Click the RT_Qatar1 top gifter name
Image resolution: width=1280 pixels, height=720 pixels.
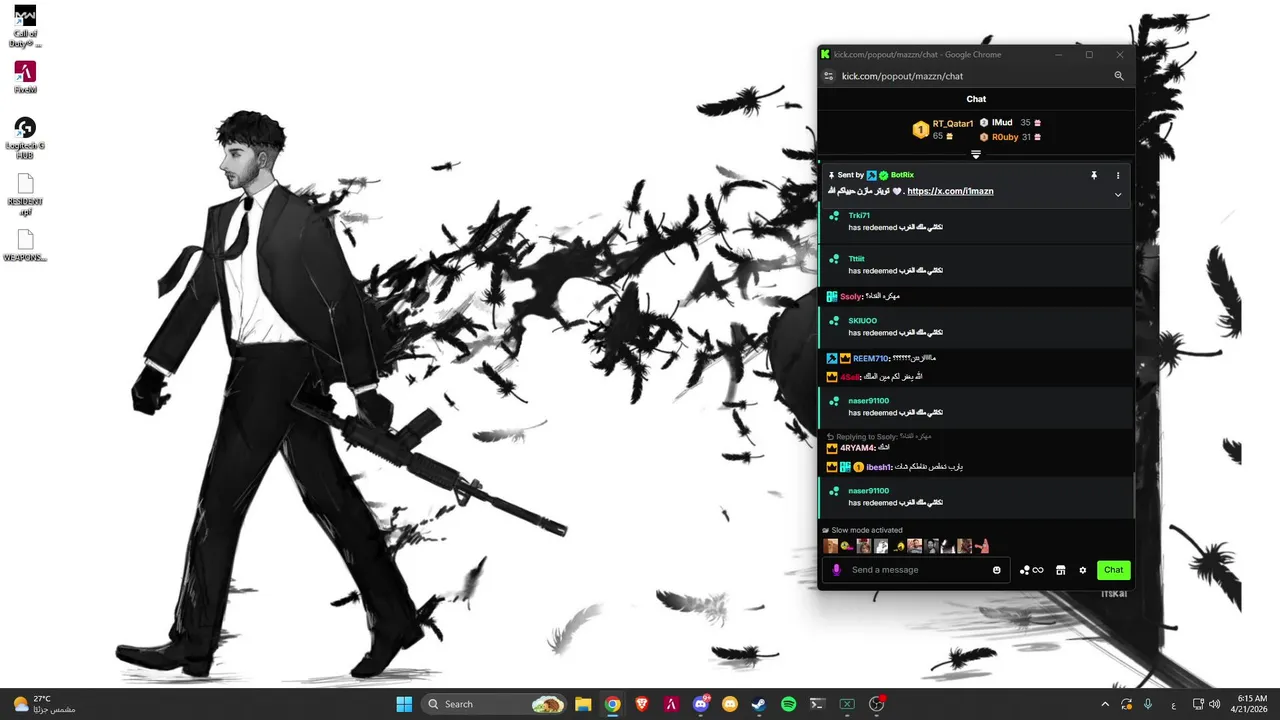pyautogui.click(x=953, y=124)
